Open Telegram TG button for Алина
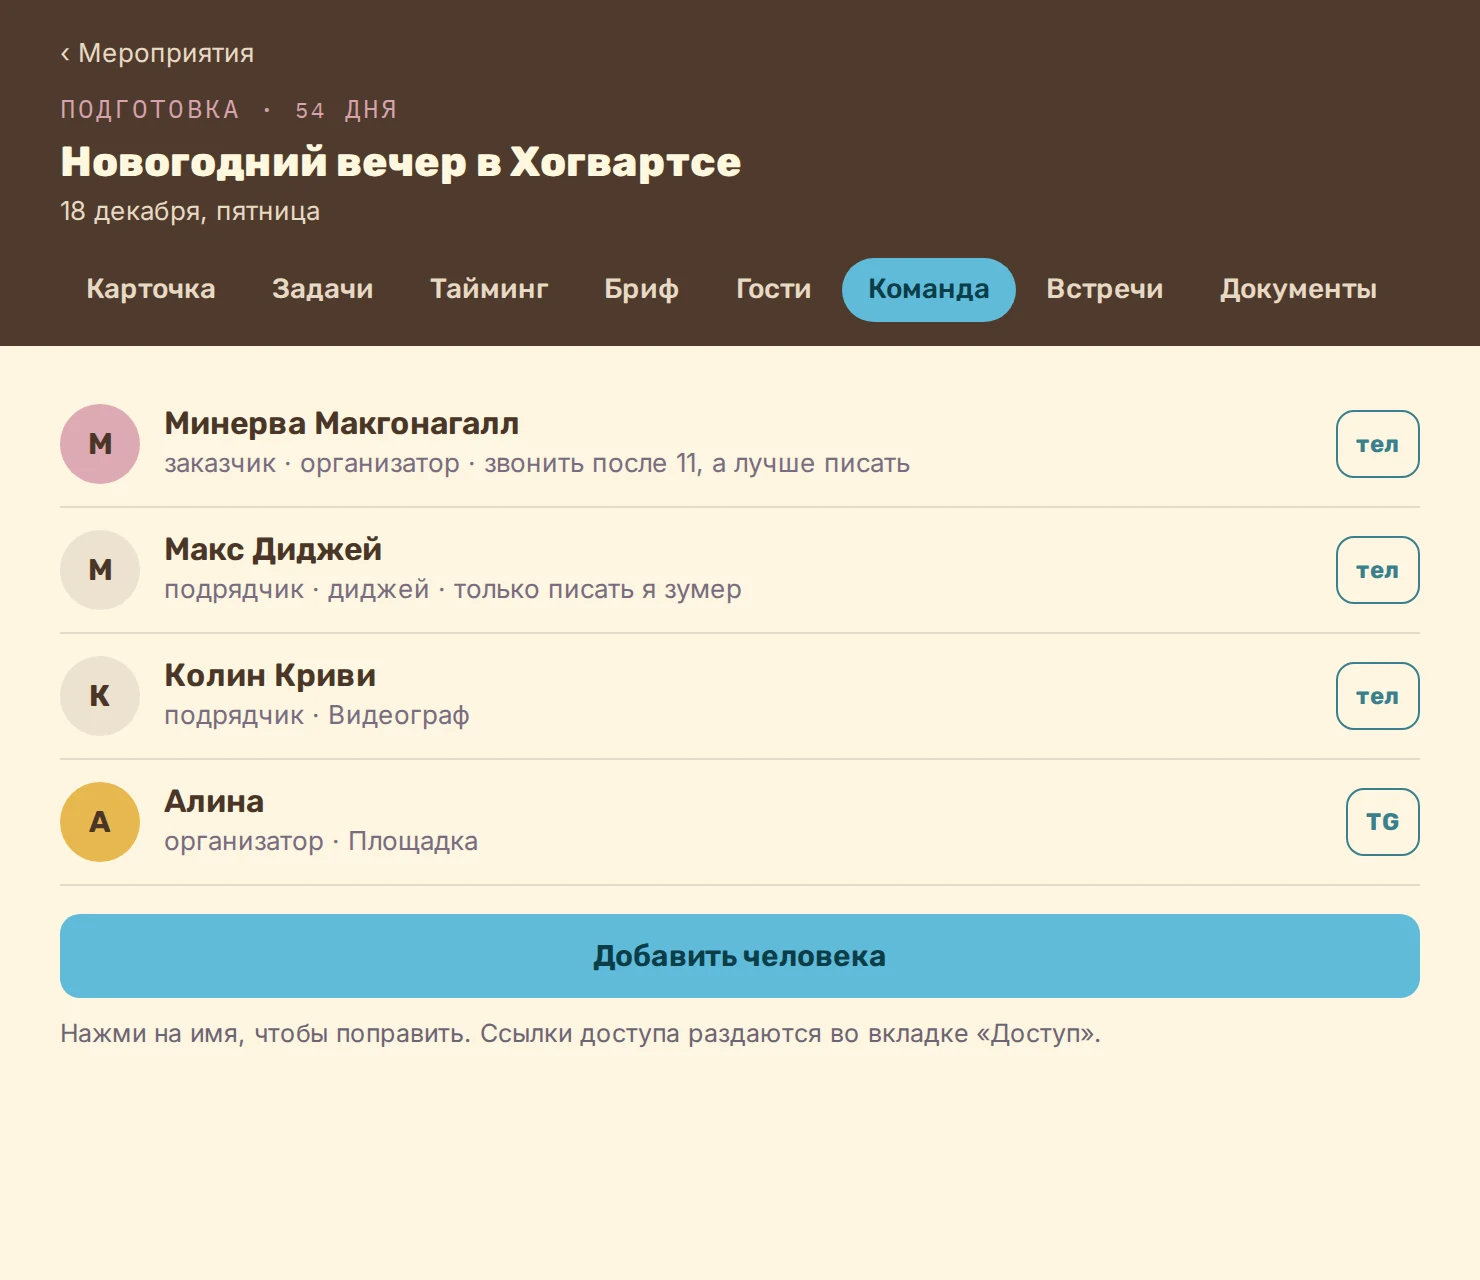This screenshot has height=1280, width=1480. tap(1383, 822)
